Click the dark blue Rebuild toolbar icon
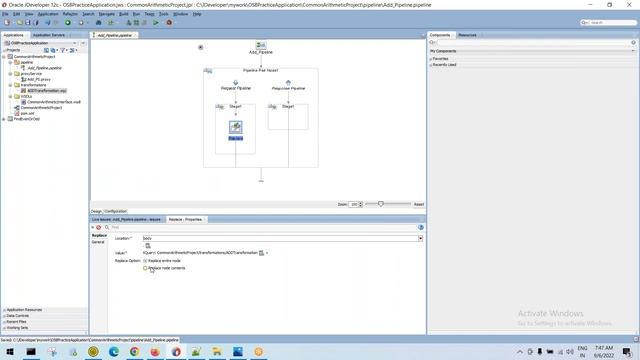640x360 pixels. pyautogui.click(x=98, y=22)
